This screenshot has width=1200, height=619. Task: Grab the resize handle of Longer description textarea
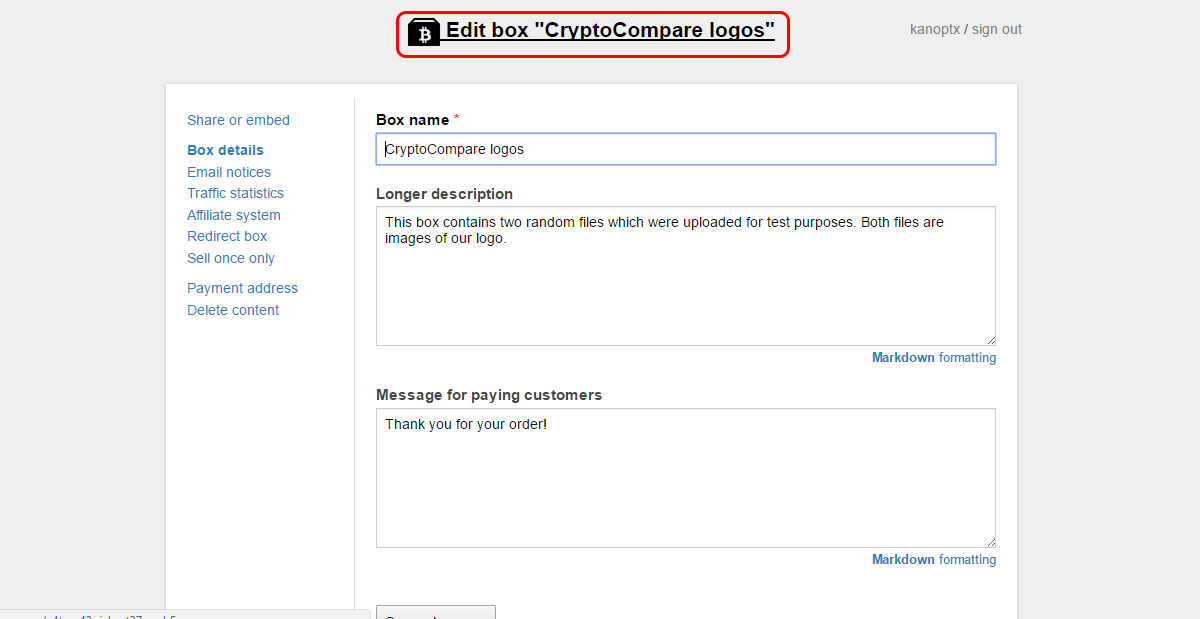[x=990, y=340]
